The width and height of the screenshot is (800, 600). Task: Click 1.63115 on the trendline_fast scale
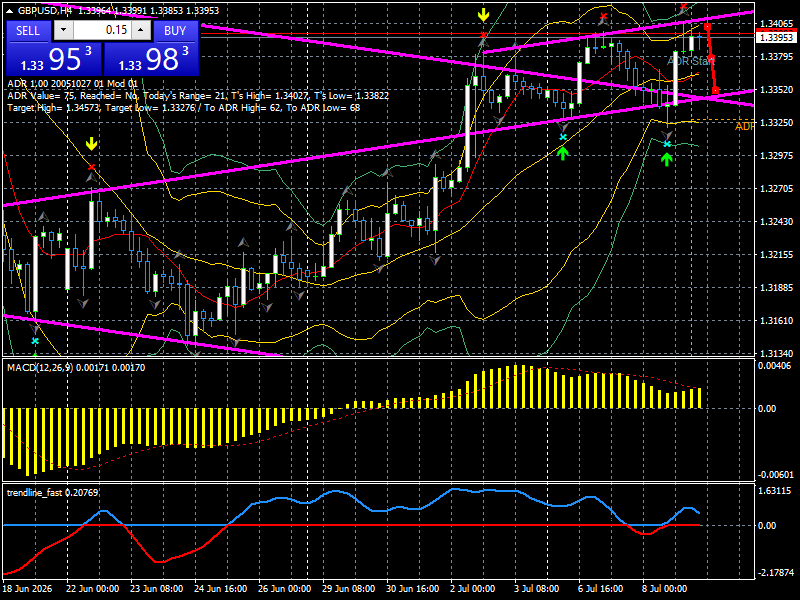click(x=776, y=491)
